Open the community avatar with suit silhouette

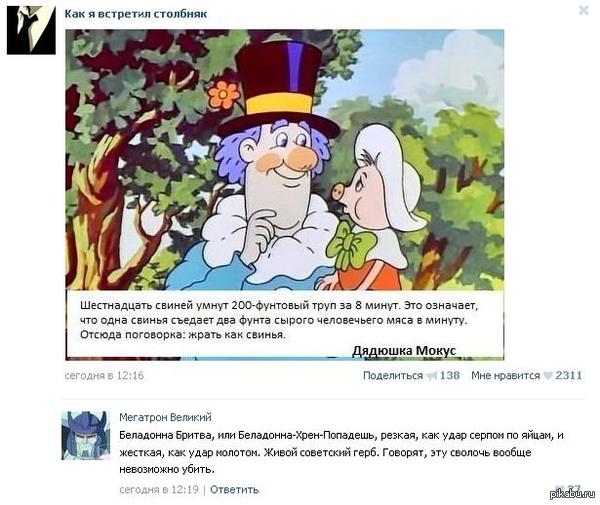(31, 30)
